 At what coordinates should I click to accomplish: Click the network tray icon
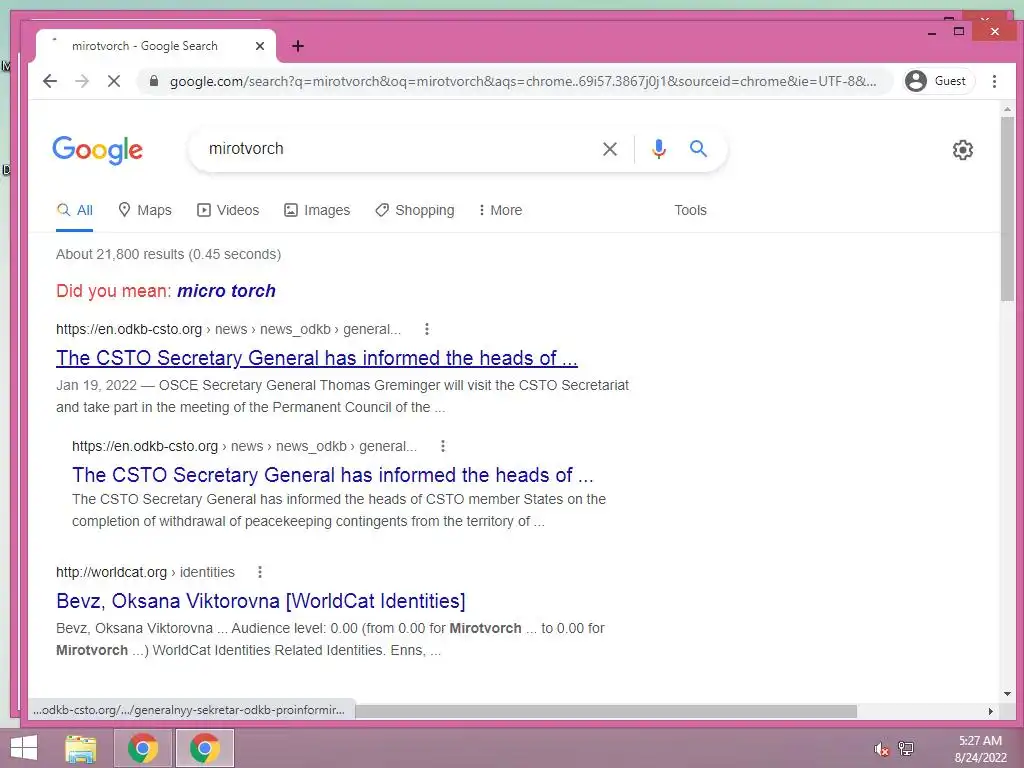906,748
